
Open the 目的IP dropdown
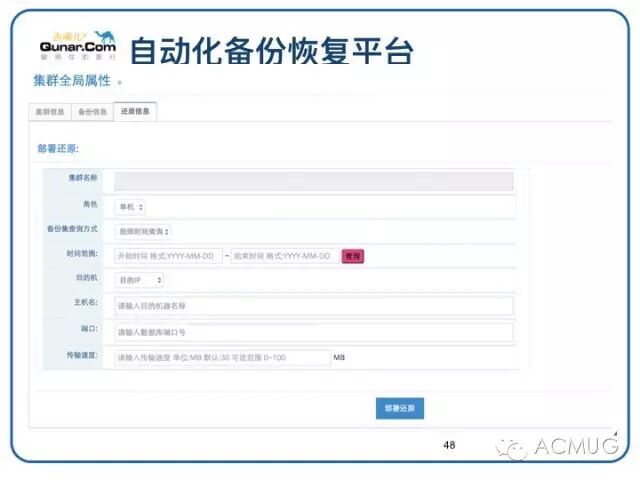[139, 280]
